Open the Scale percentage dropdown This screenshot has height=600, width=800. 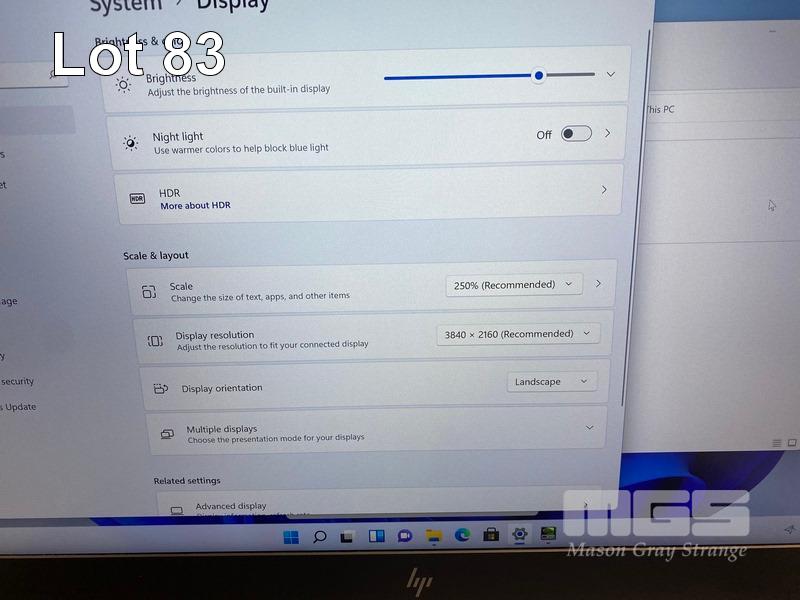(513, 285)
